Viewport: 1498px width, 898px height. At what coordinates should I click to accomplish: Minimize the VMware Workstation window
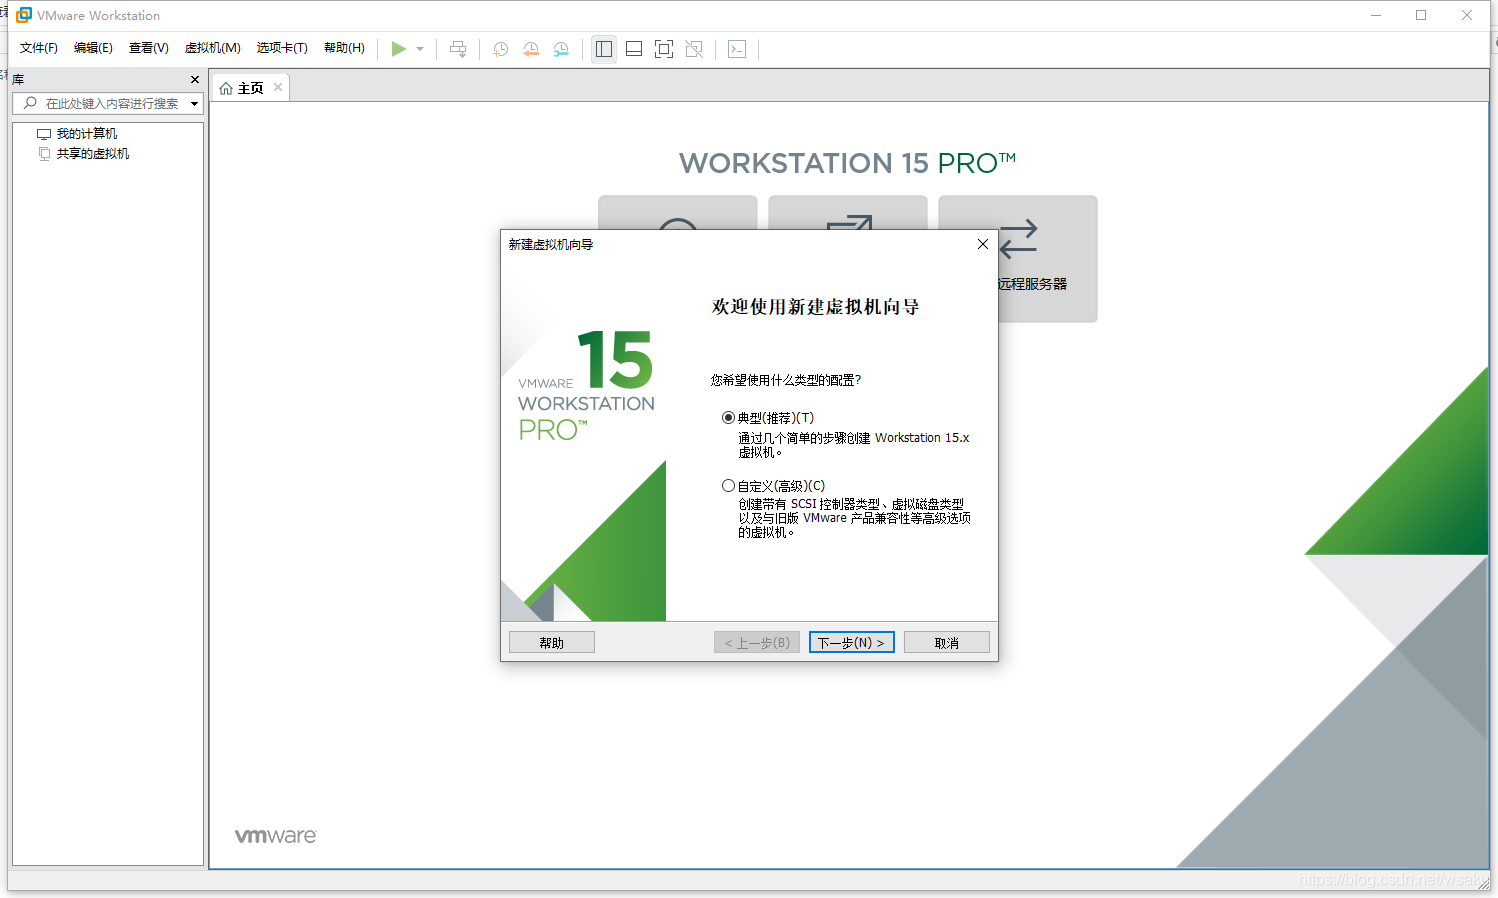(1376, 15)
